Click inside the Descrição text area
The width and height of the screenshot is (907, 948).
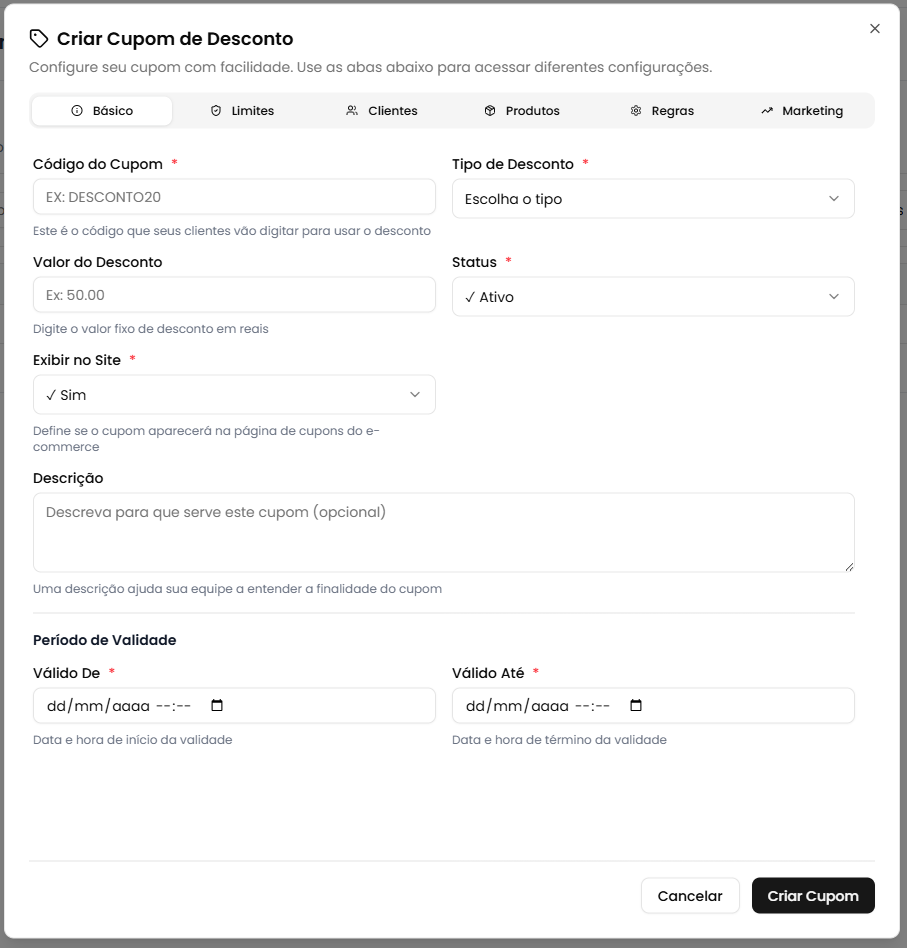[443, 532]
